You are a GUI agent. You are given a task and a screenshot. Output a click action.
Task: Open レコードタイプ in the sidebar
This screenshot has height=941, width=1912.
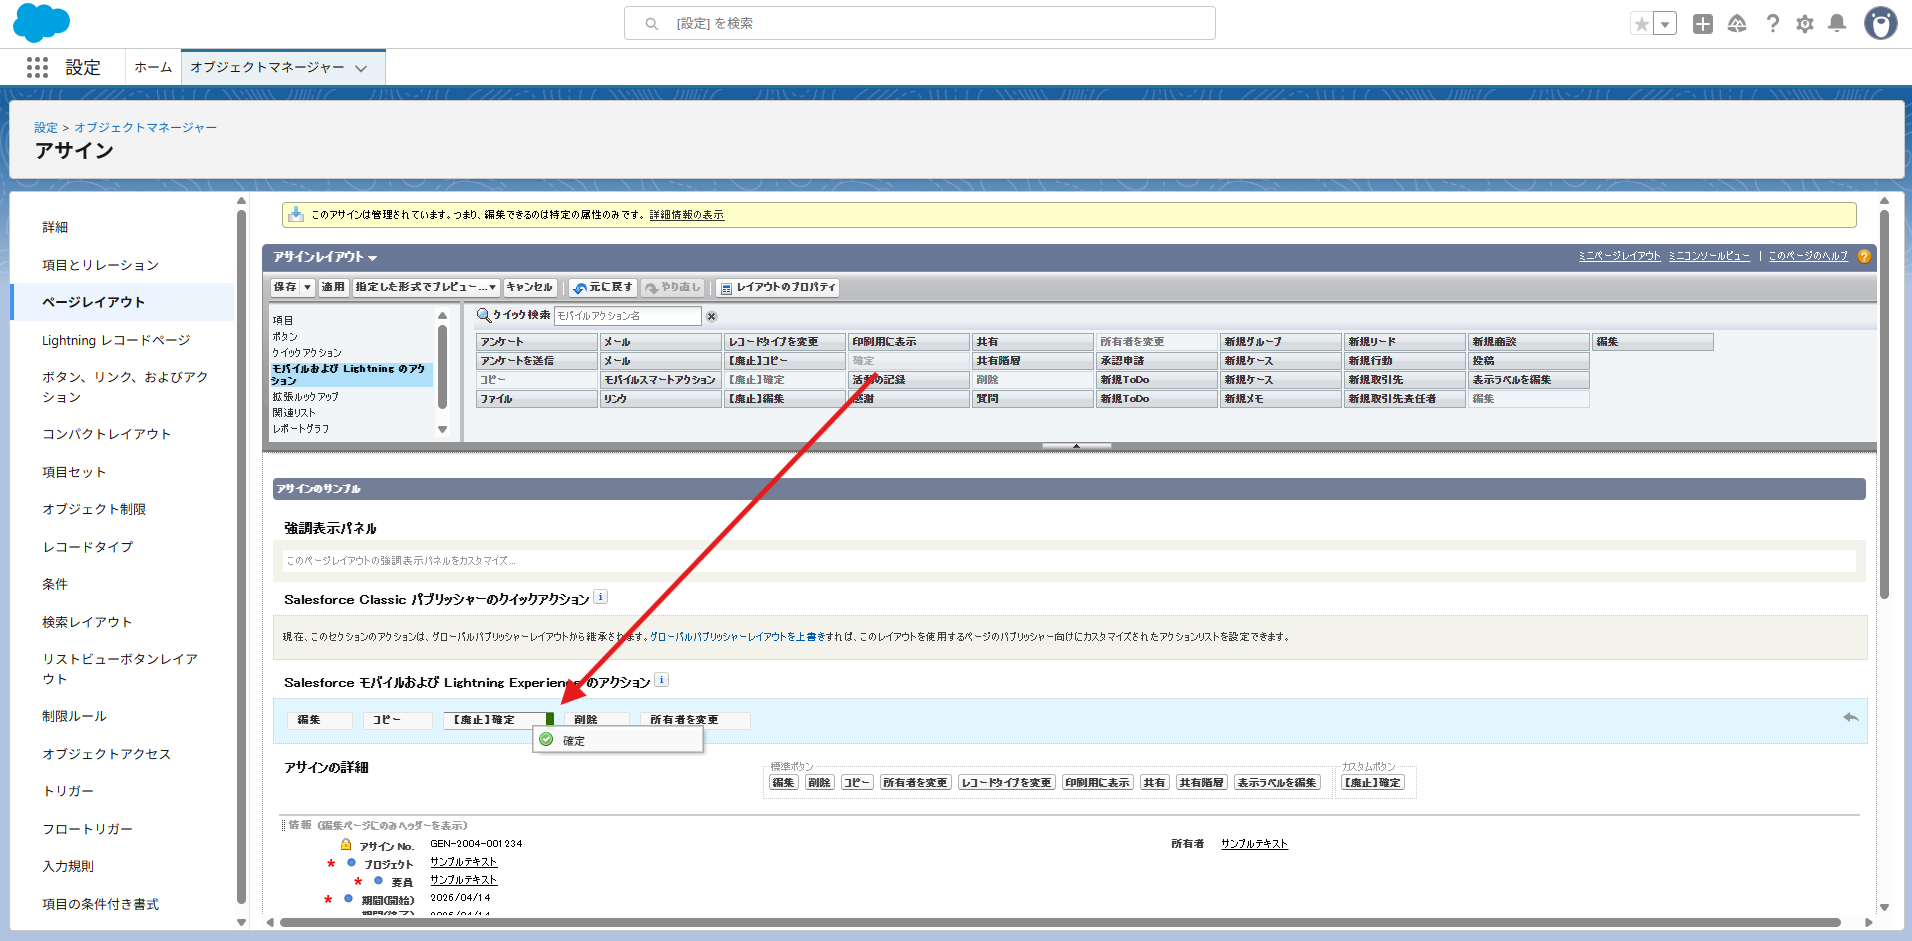coord(87,547)
